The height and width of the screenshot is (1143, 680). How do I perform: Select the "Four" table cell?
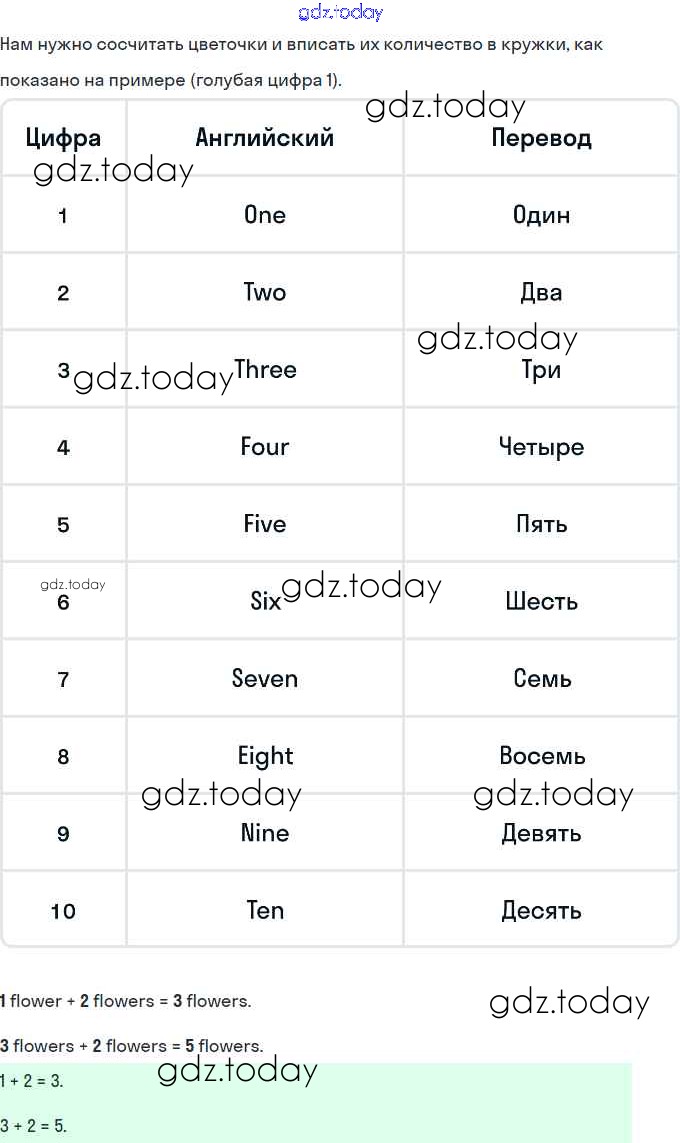click(x=265, y=447)
